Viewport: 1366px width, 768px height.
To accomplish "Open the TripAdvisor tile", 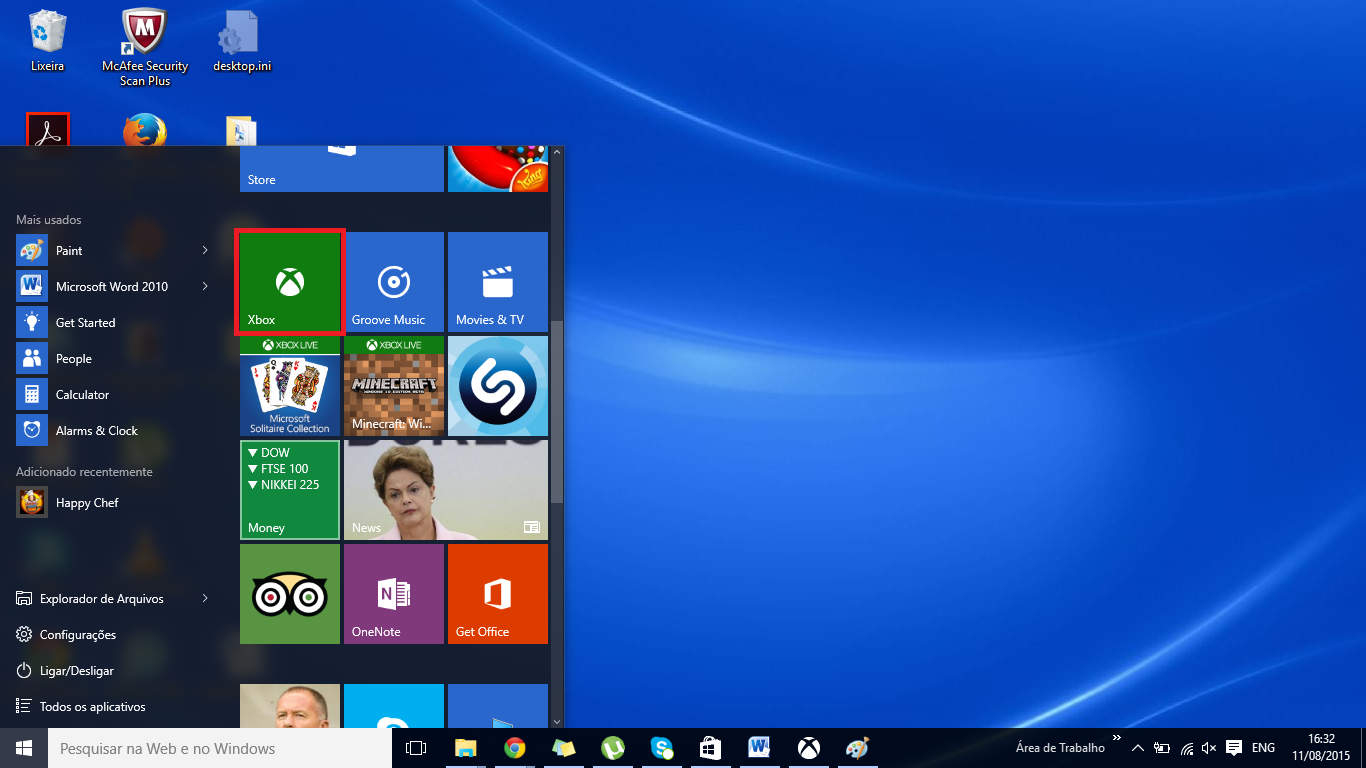I will coord(289,593).
